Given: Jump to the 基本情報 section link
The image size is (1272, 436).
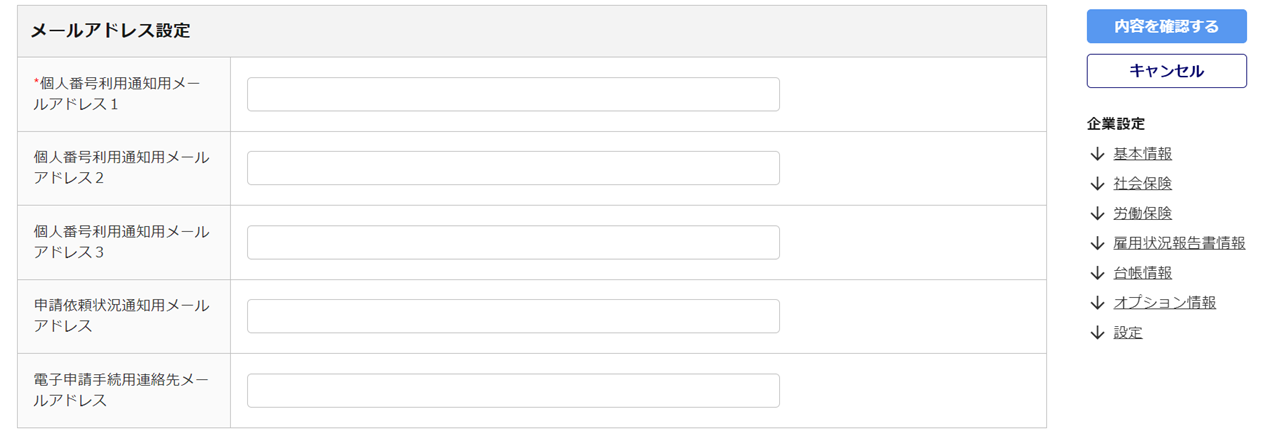Looking at the screenshot, I should tap(1142, 154).
